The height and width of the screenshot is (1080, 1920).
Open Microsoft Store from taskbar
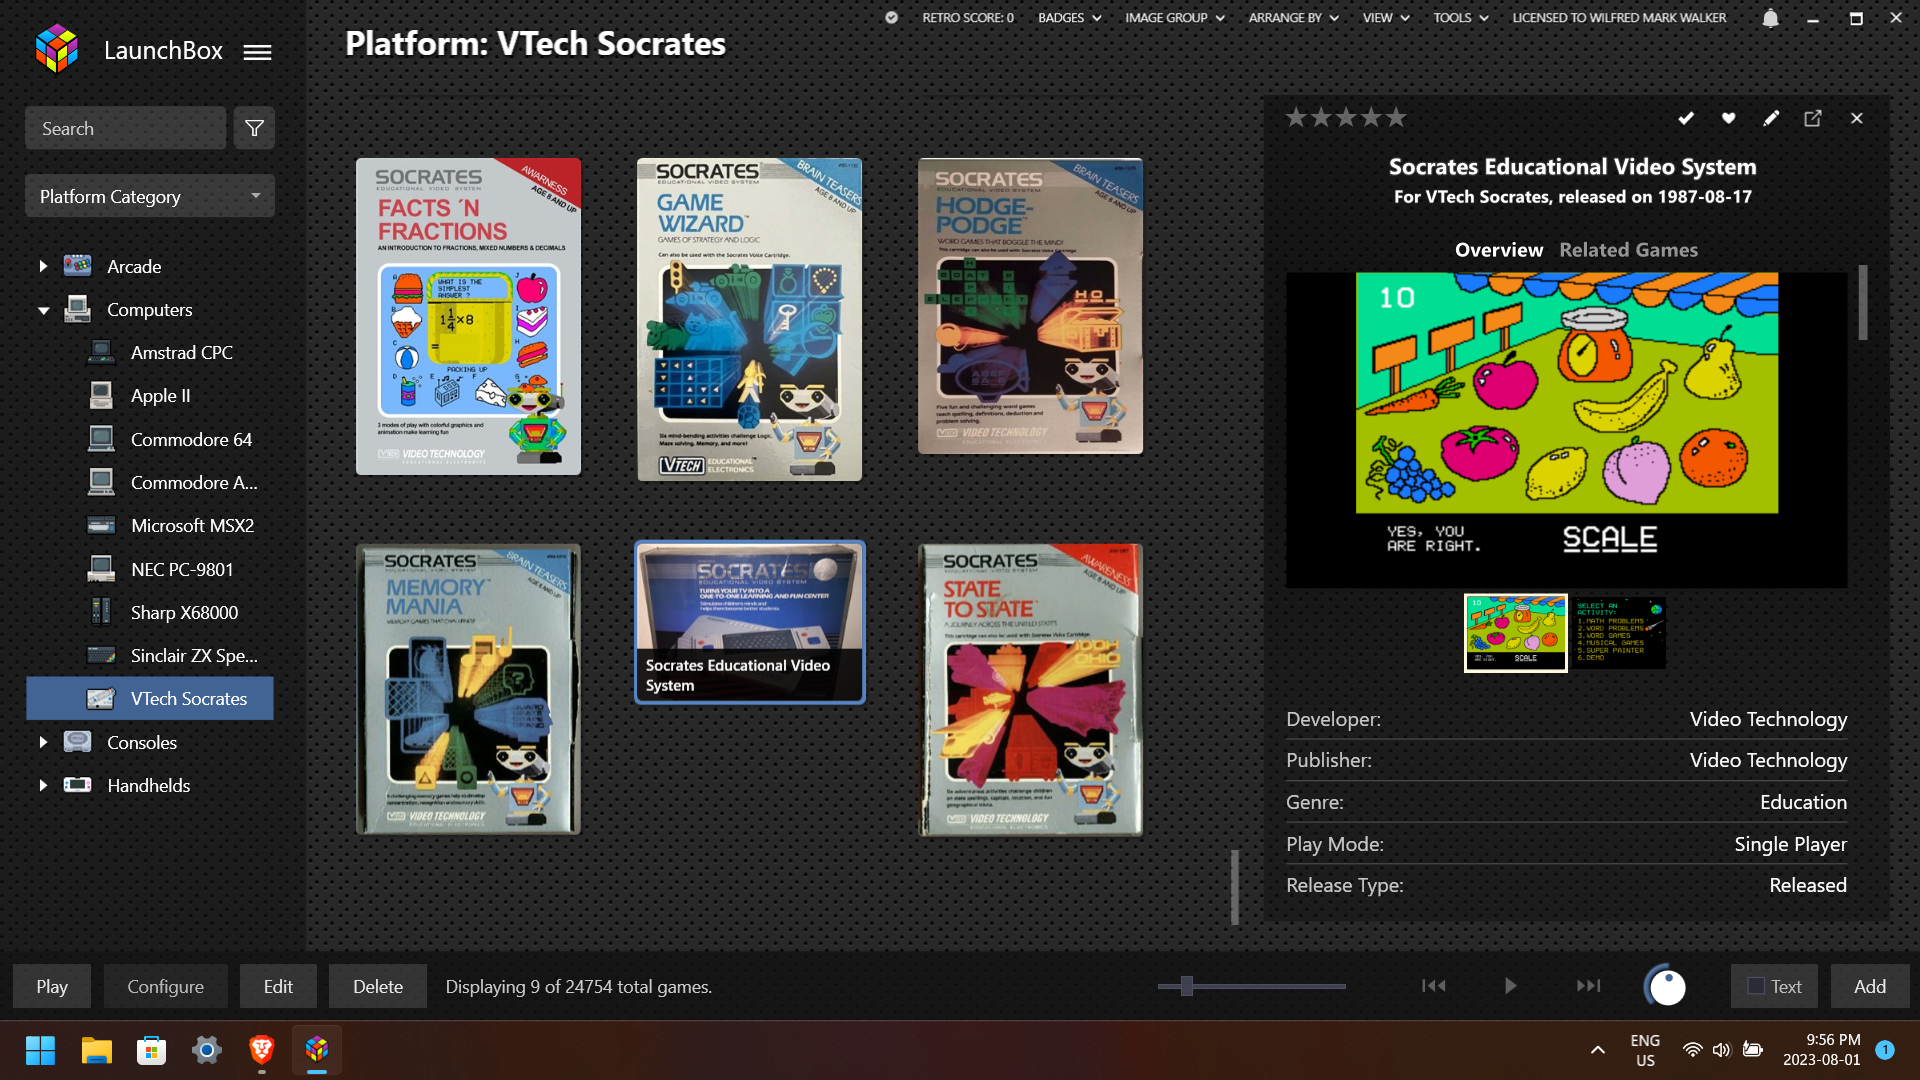click(151, 1050)
